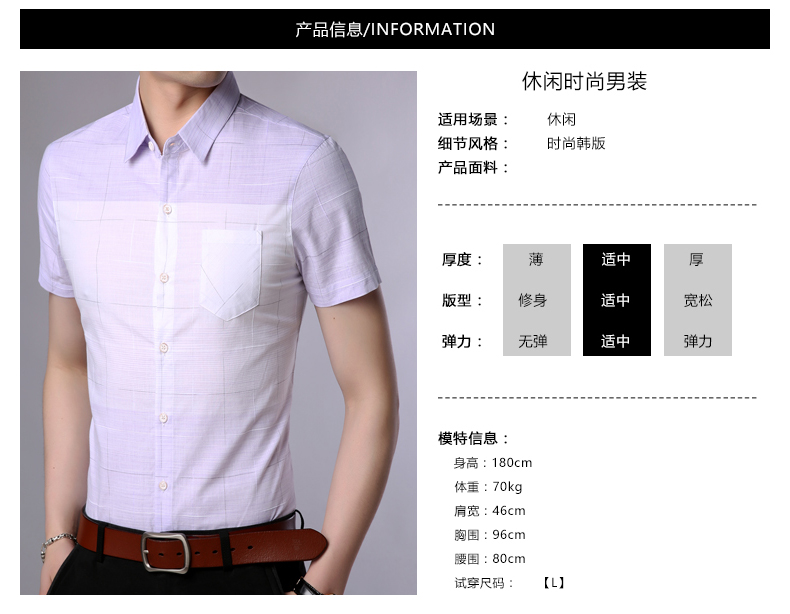This screenshot has height=614, width=790.
Task: Click the 时尚韩版 style value
Action: point(576,144)
